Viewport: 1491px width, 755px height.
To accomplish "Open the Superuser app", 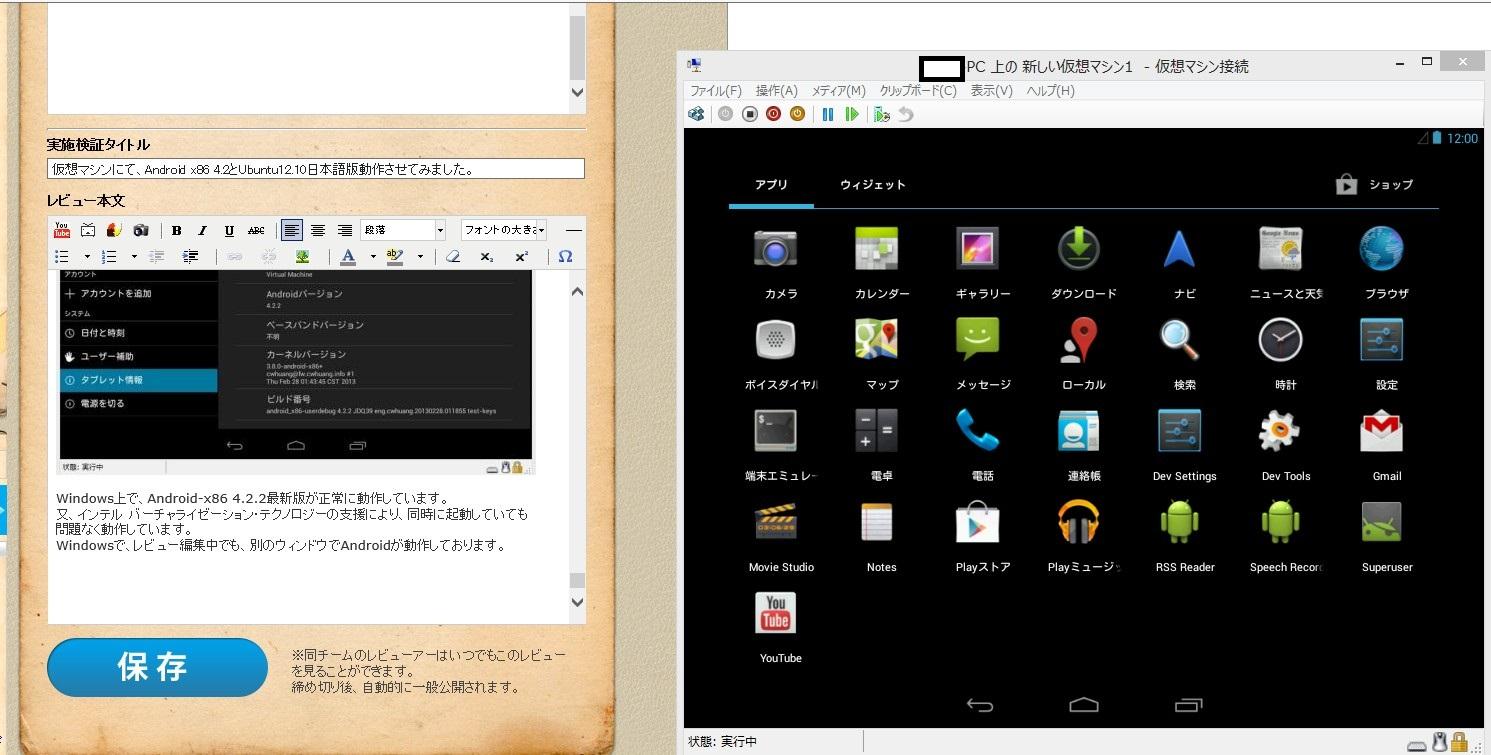I will [x=1381, y=524].
